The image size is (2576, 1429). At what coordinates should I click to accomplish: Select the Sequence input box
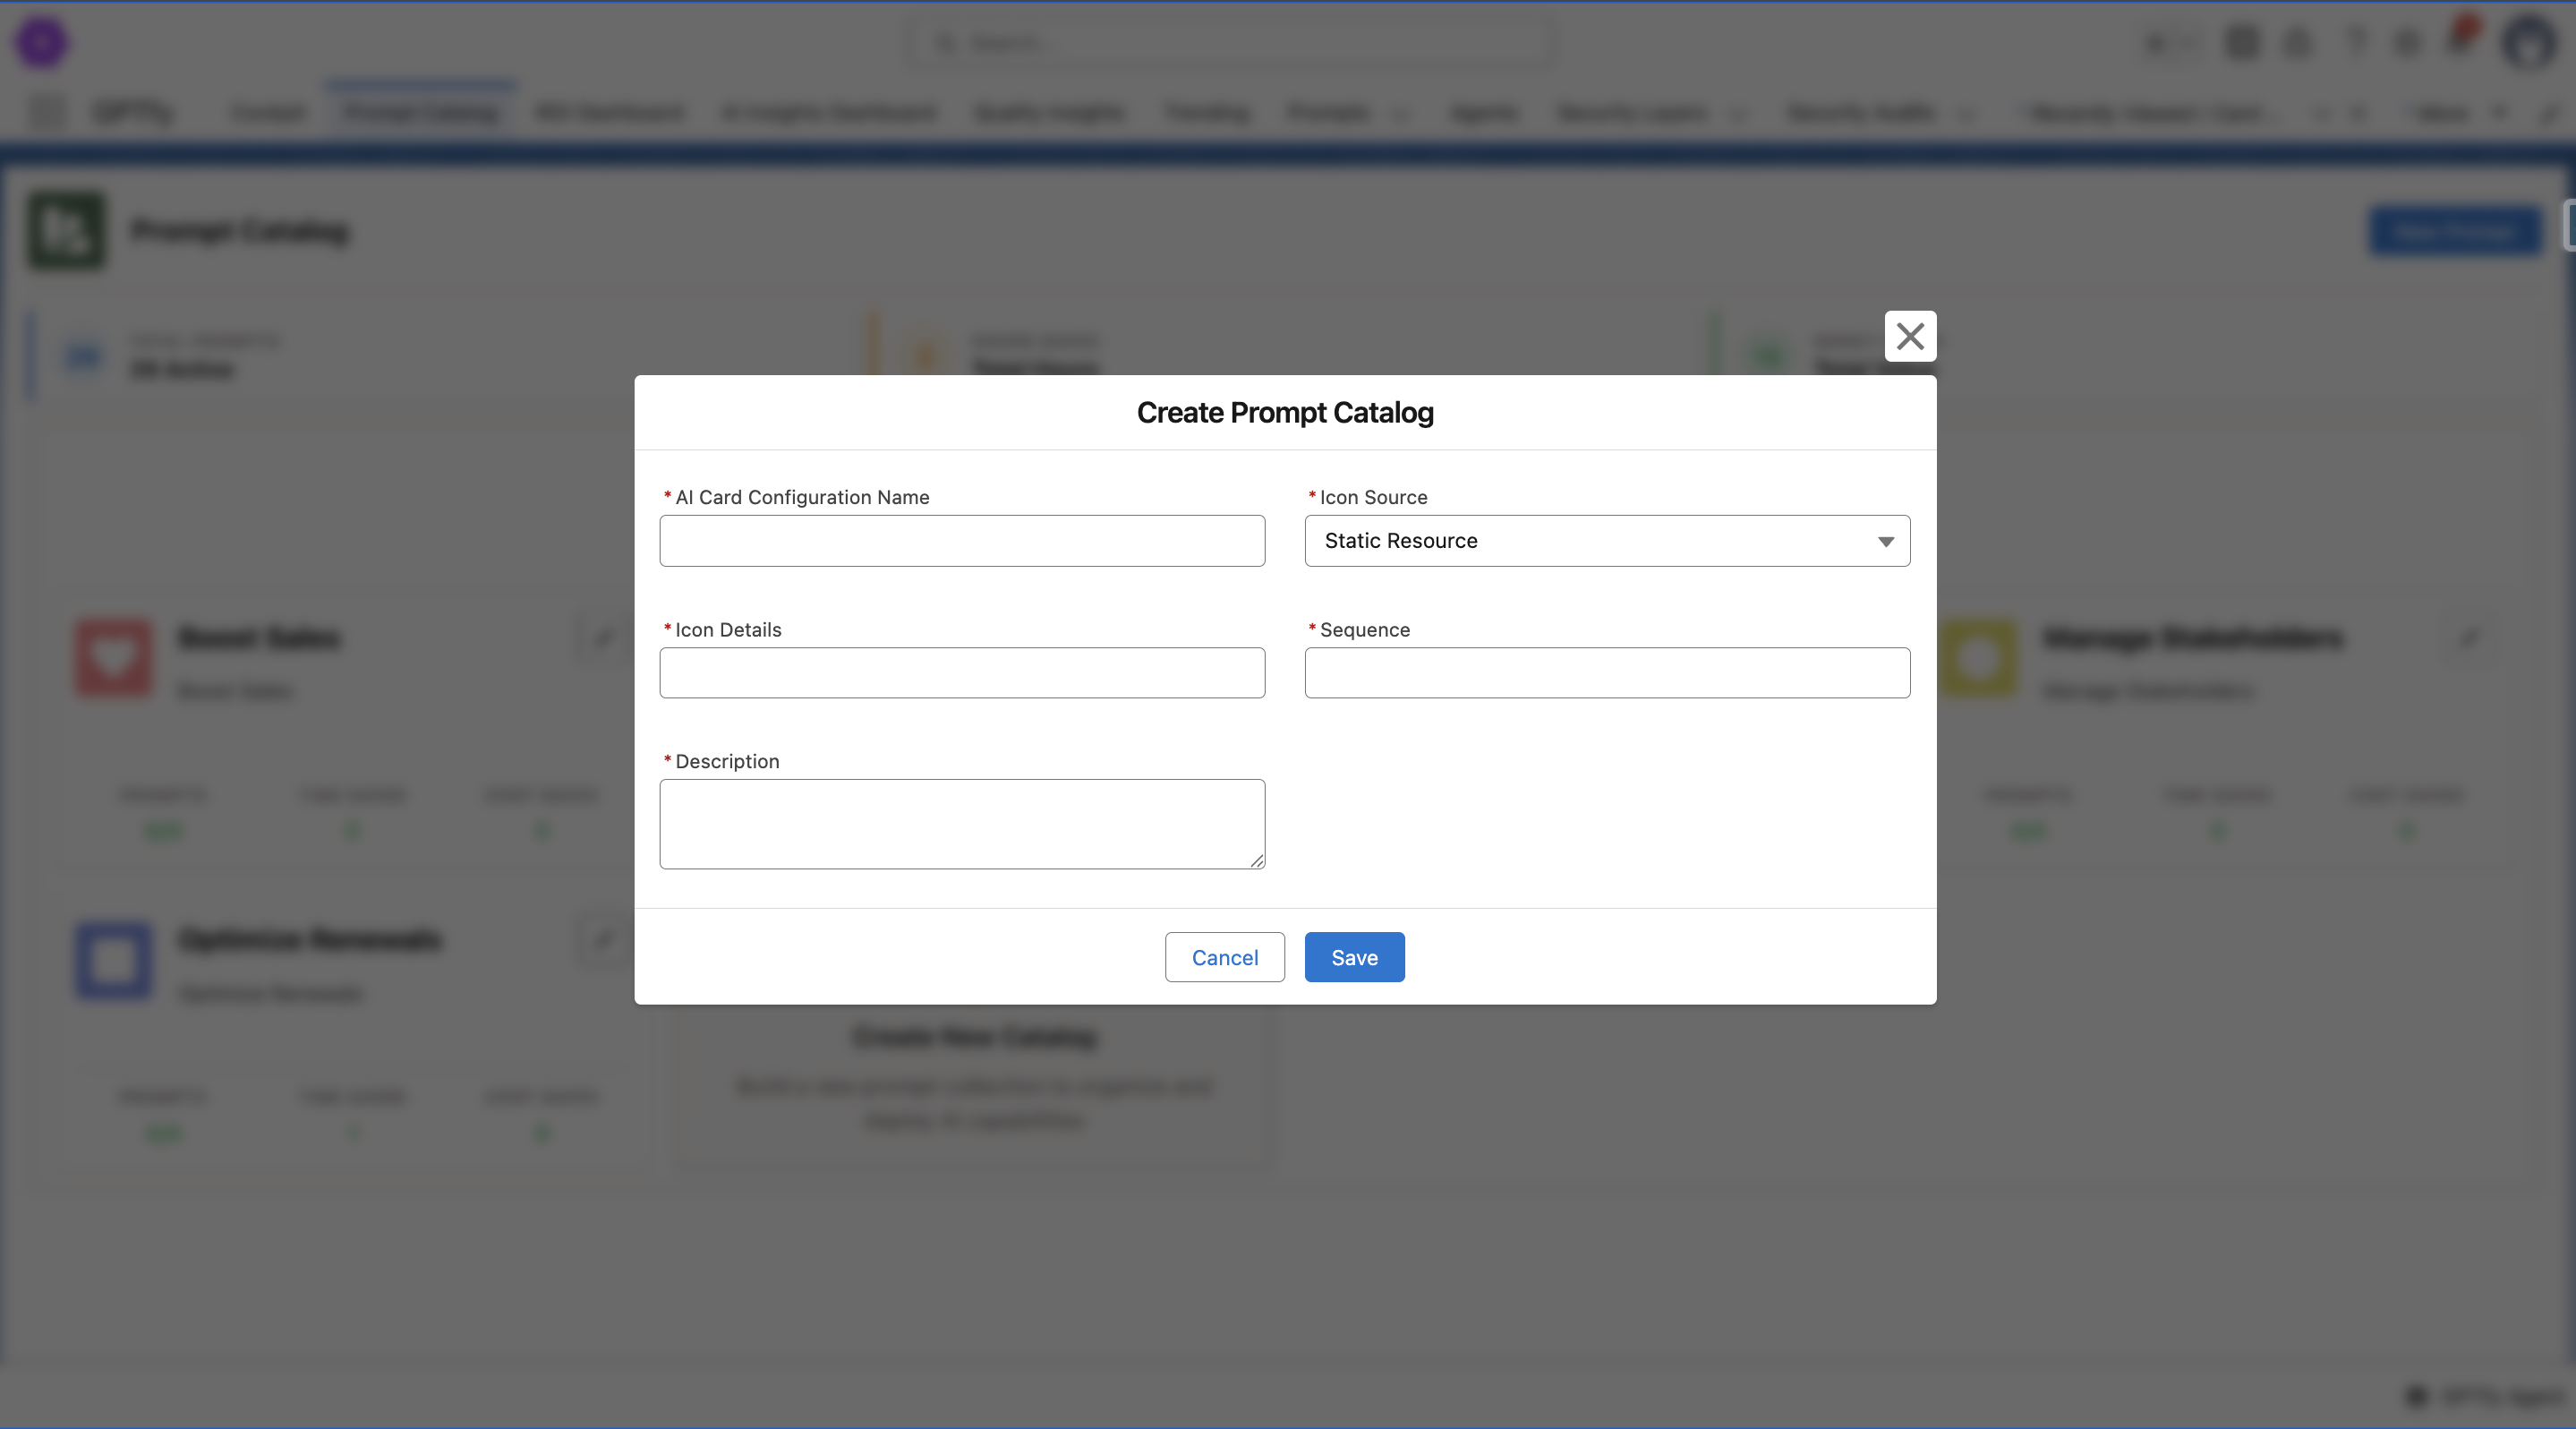(1606, 673)
